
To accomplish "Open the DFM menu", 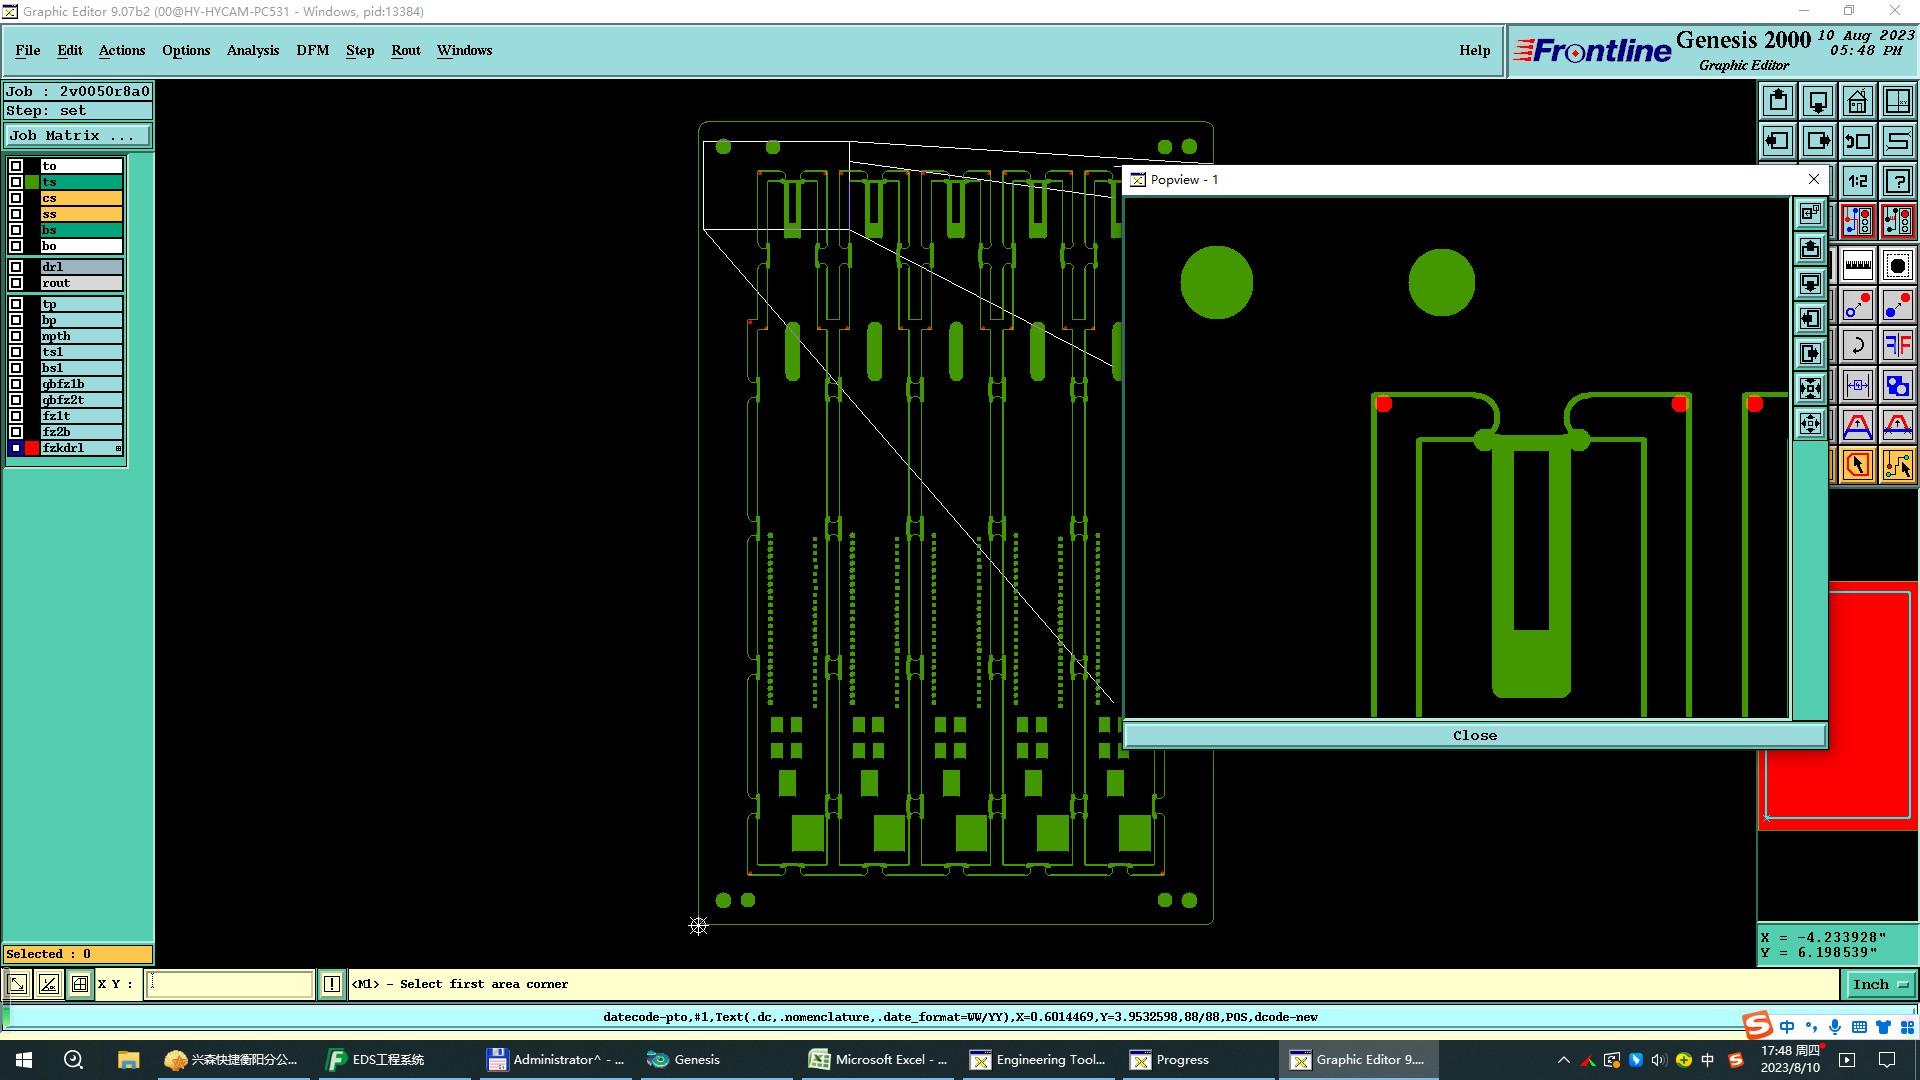I will (x=312, y=50).
